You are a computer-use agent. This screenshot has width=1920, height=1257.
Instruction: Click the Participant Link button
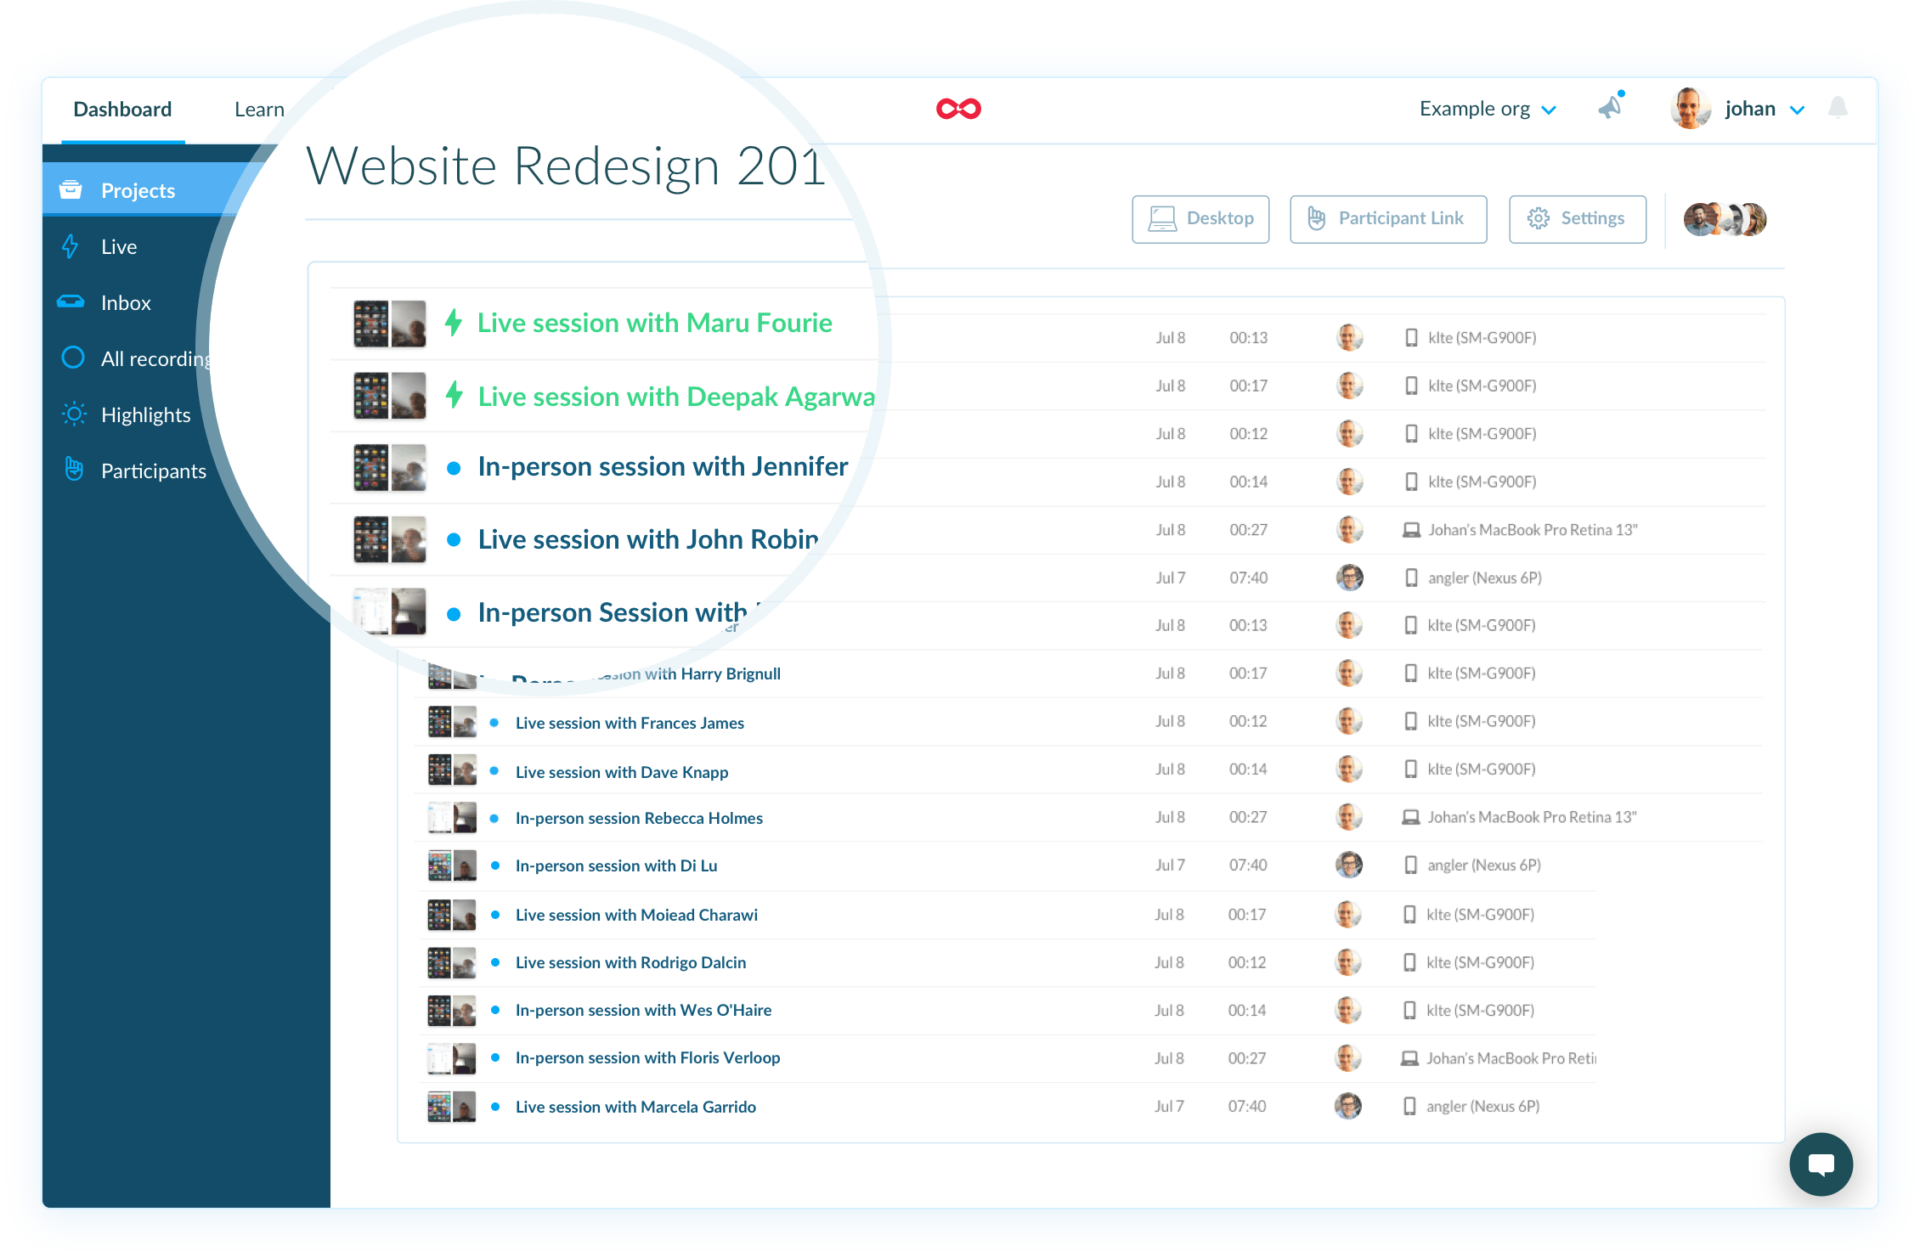tap(1388, 218)
